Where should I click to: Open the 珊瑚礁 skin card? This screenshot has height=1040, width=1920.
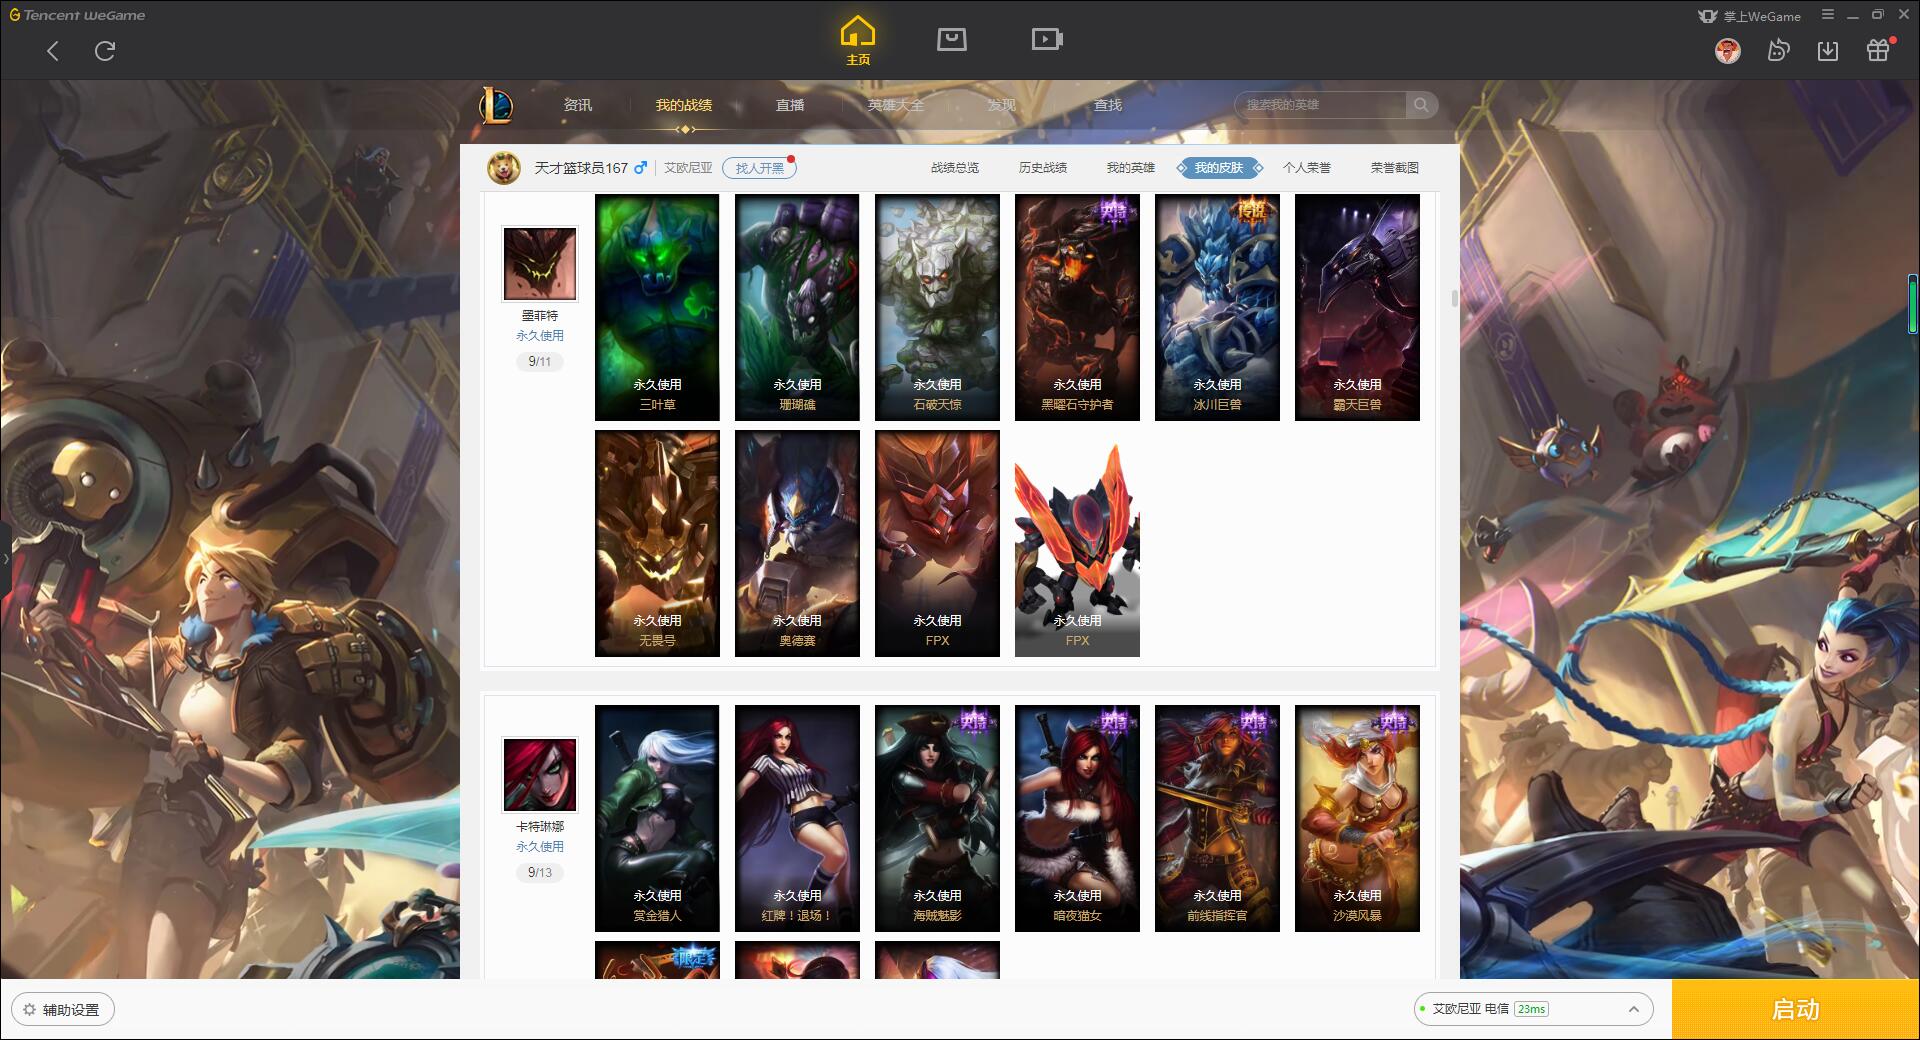(797, 307)
